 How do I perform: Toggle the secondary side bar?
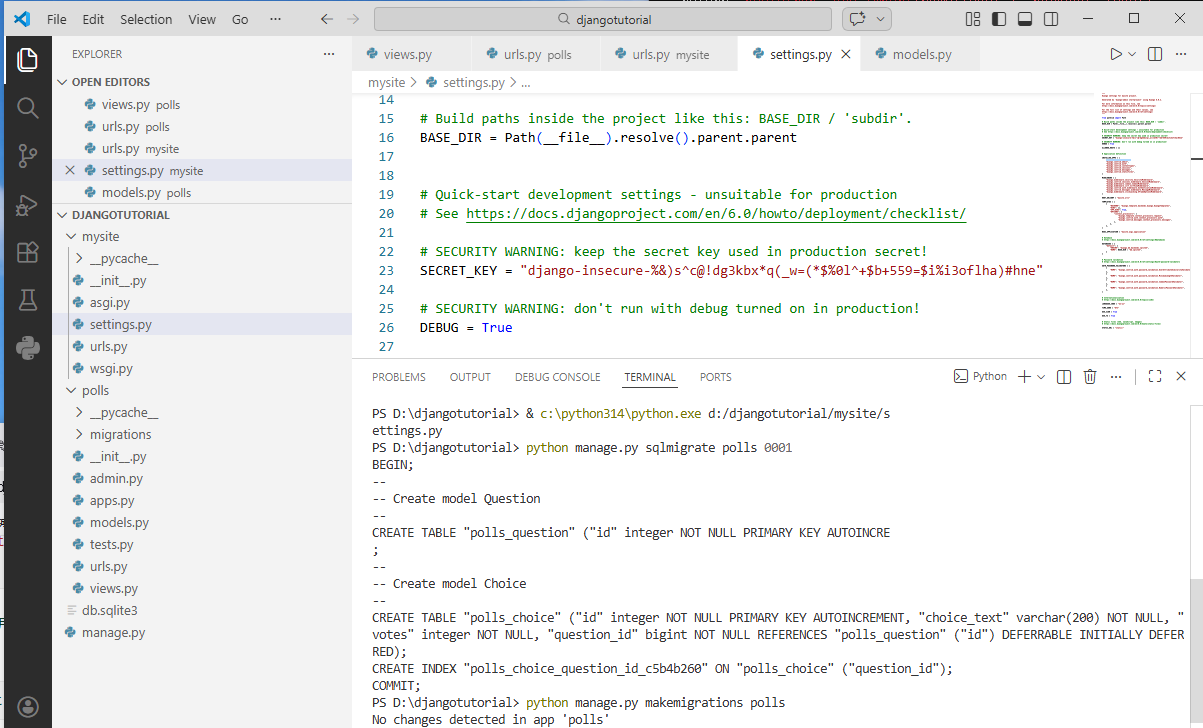coord(1049,19)
